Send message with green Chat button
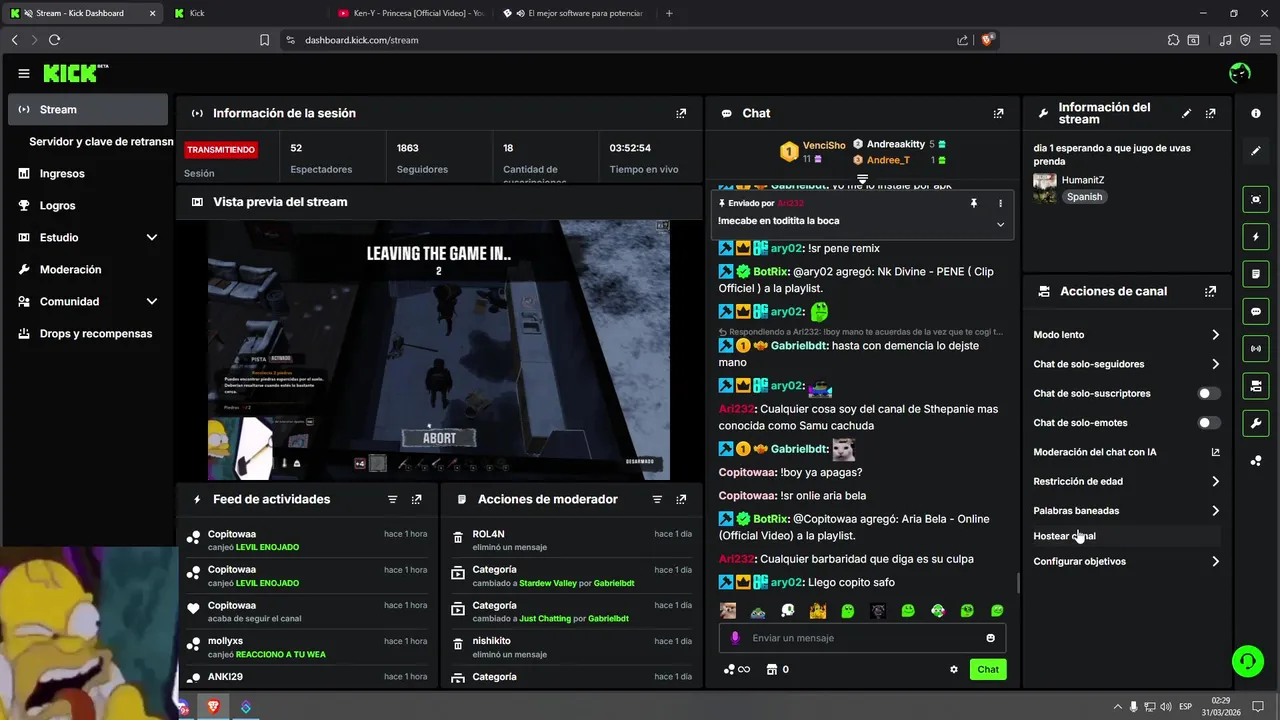 point(988,670)
